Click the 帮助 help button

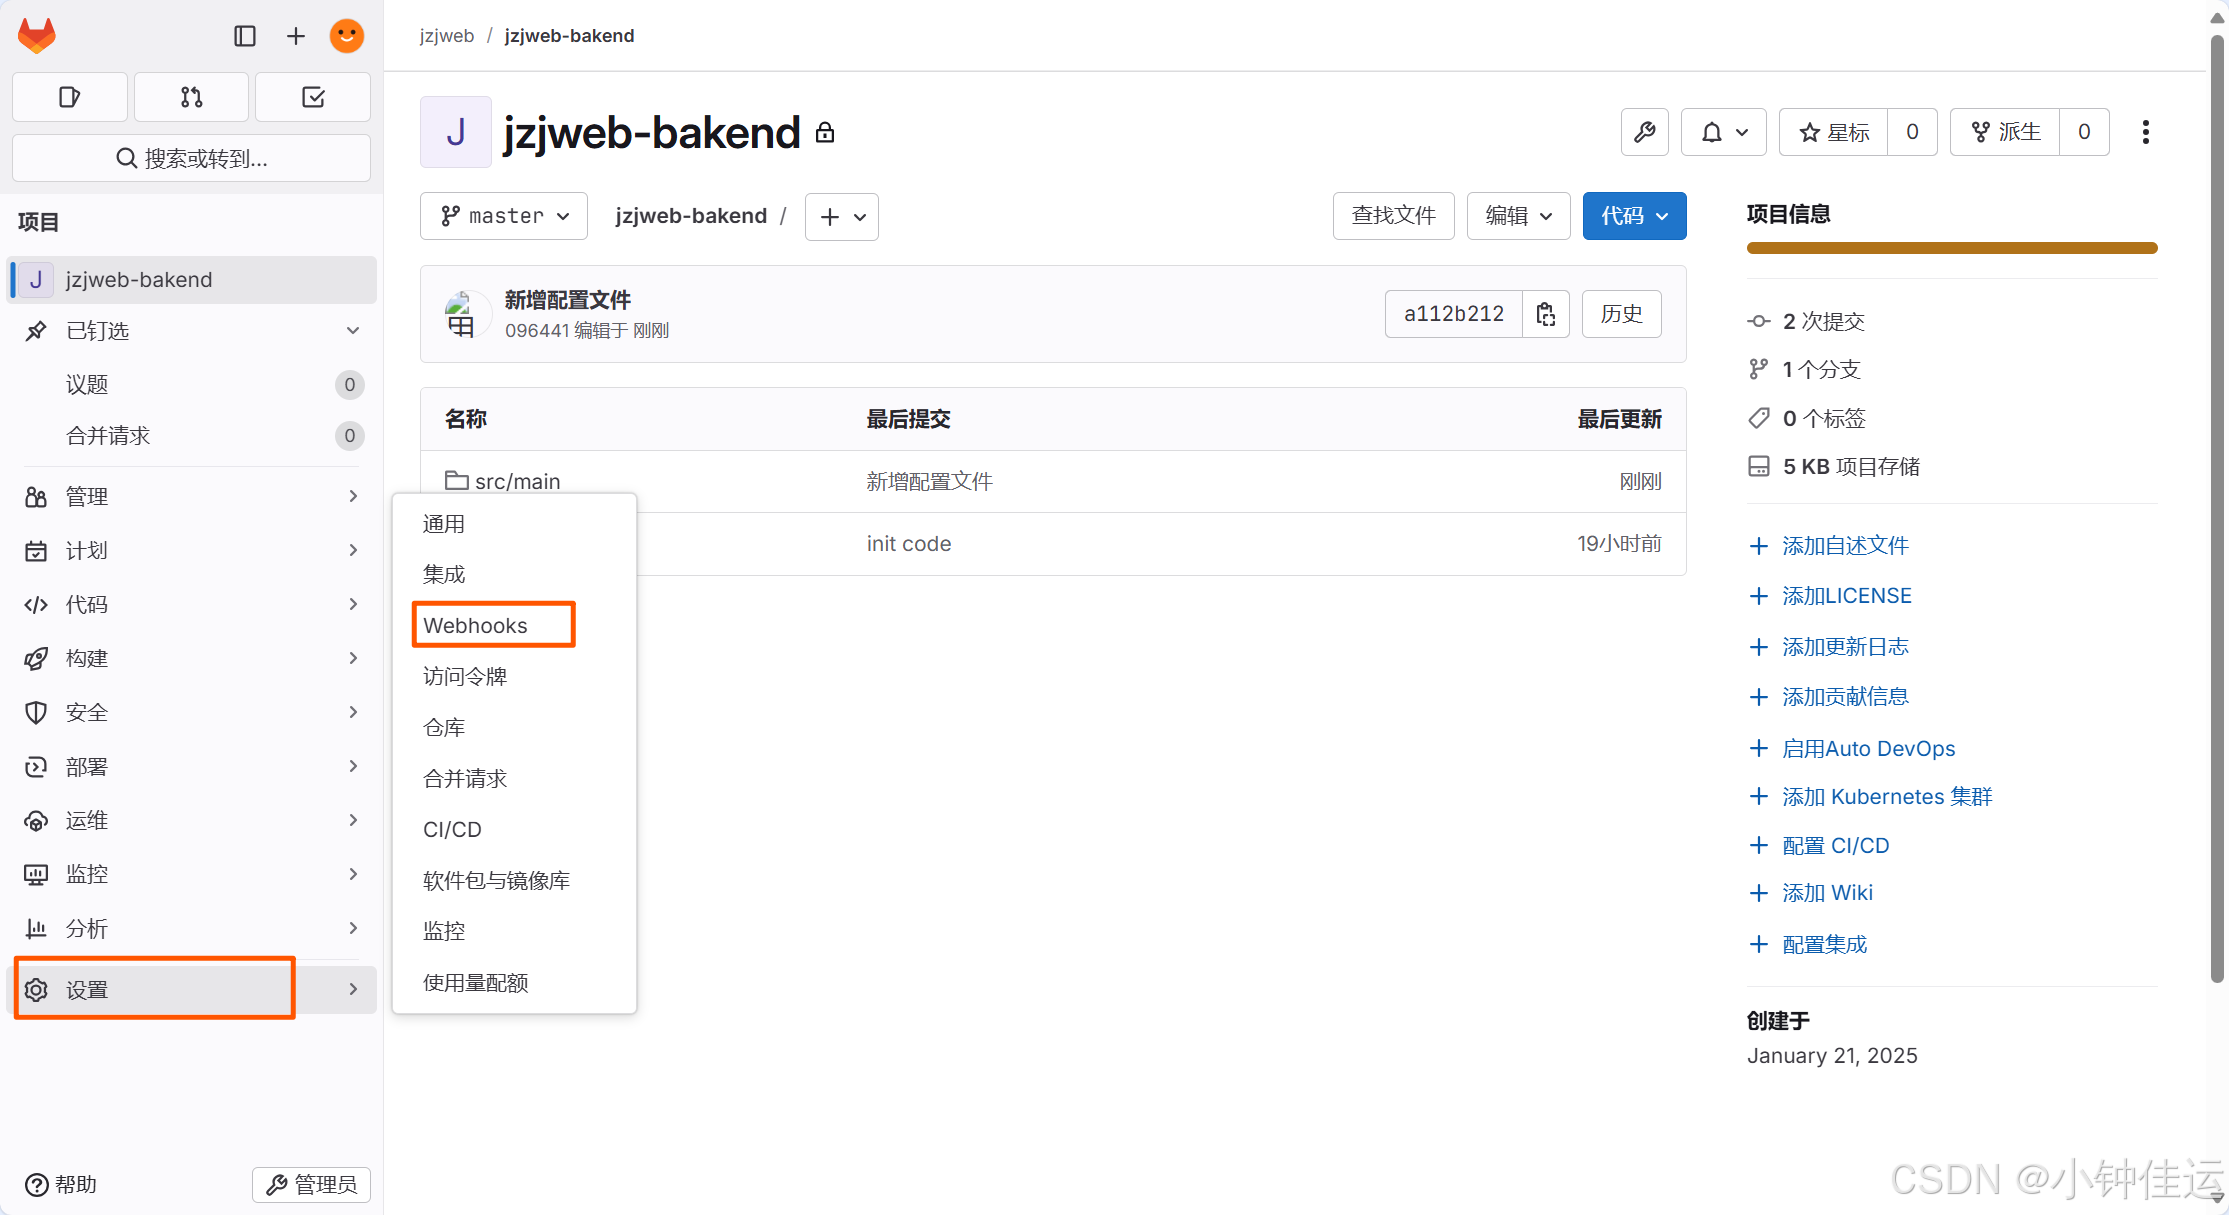tap(61, 1184)
